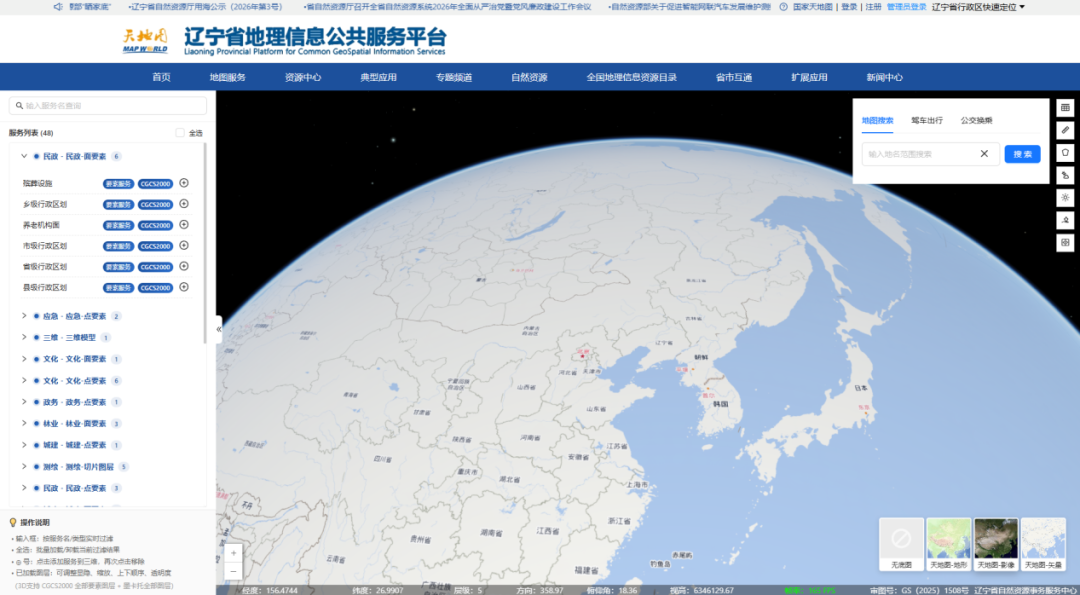Expand the 文化 - 文化-面要素 group
Viewport: 1080px width, 595px height.
[24, 359]
